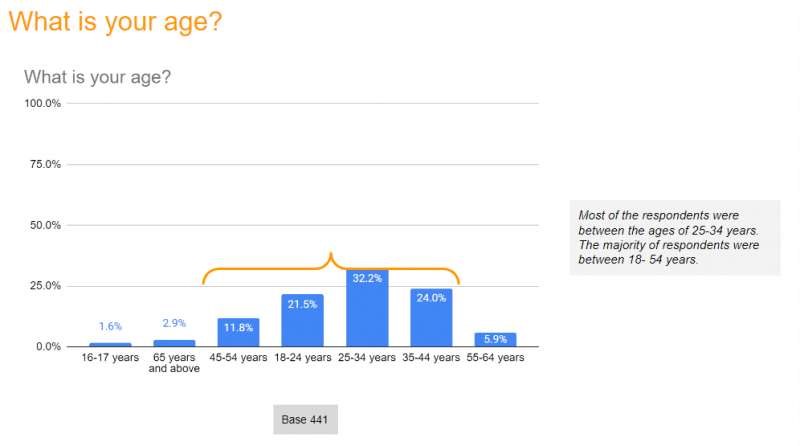Click the orange slide title 'What is your age?'

click(x=115, y=22)
